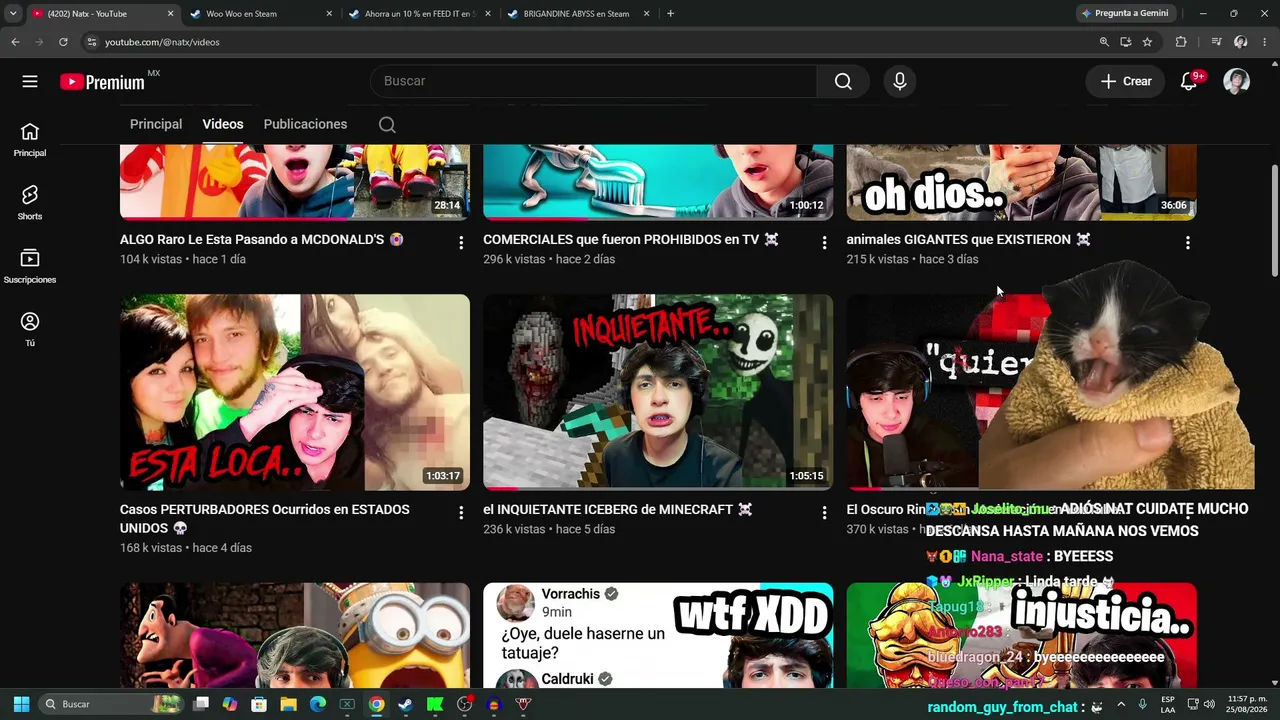This screenshot has height=720, width=1280.
Task: Open Copilot from the taskbar
Action: (230, 704)
